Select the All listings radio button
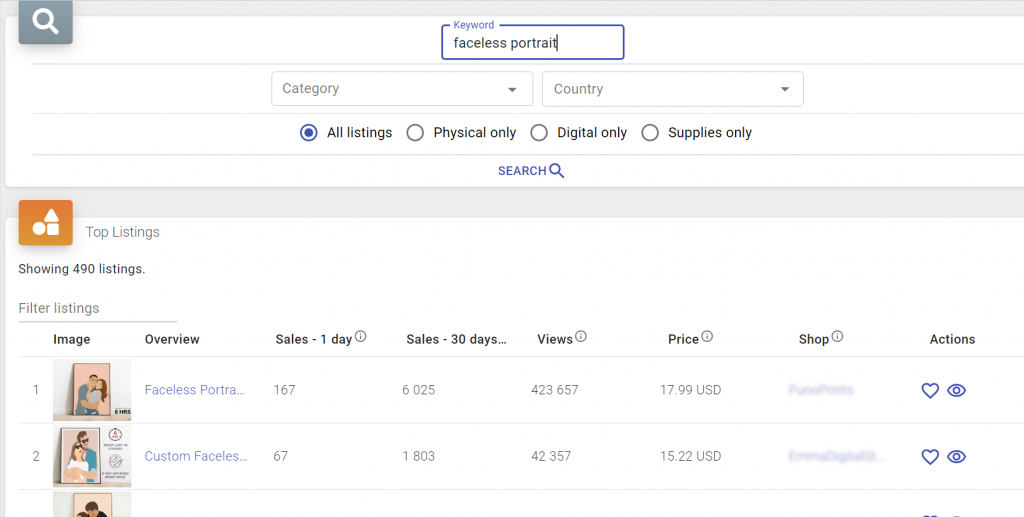Image resolution: width=1024 pixels, height=517 pixels. click(x=308, y=133)
